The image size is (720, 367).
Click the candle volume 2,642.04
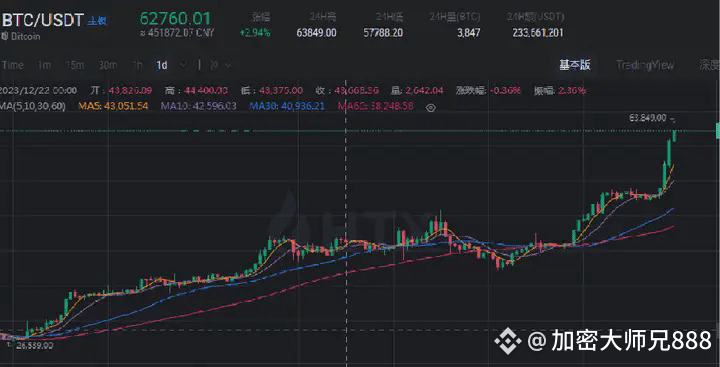424,90
